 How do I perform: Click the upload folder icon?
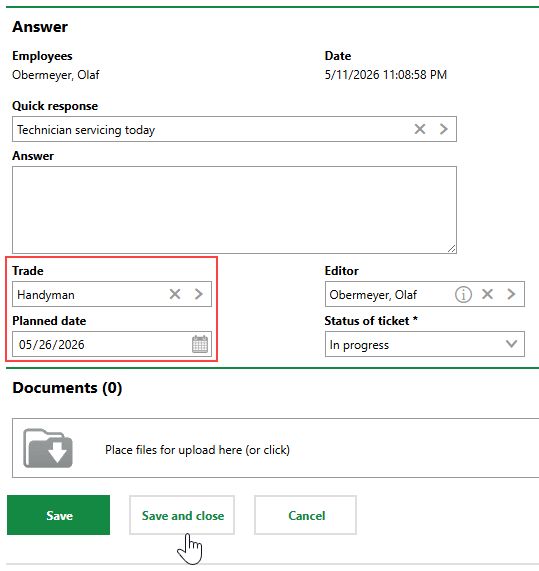(48, 448)
